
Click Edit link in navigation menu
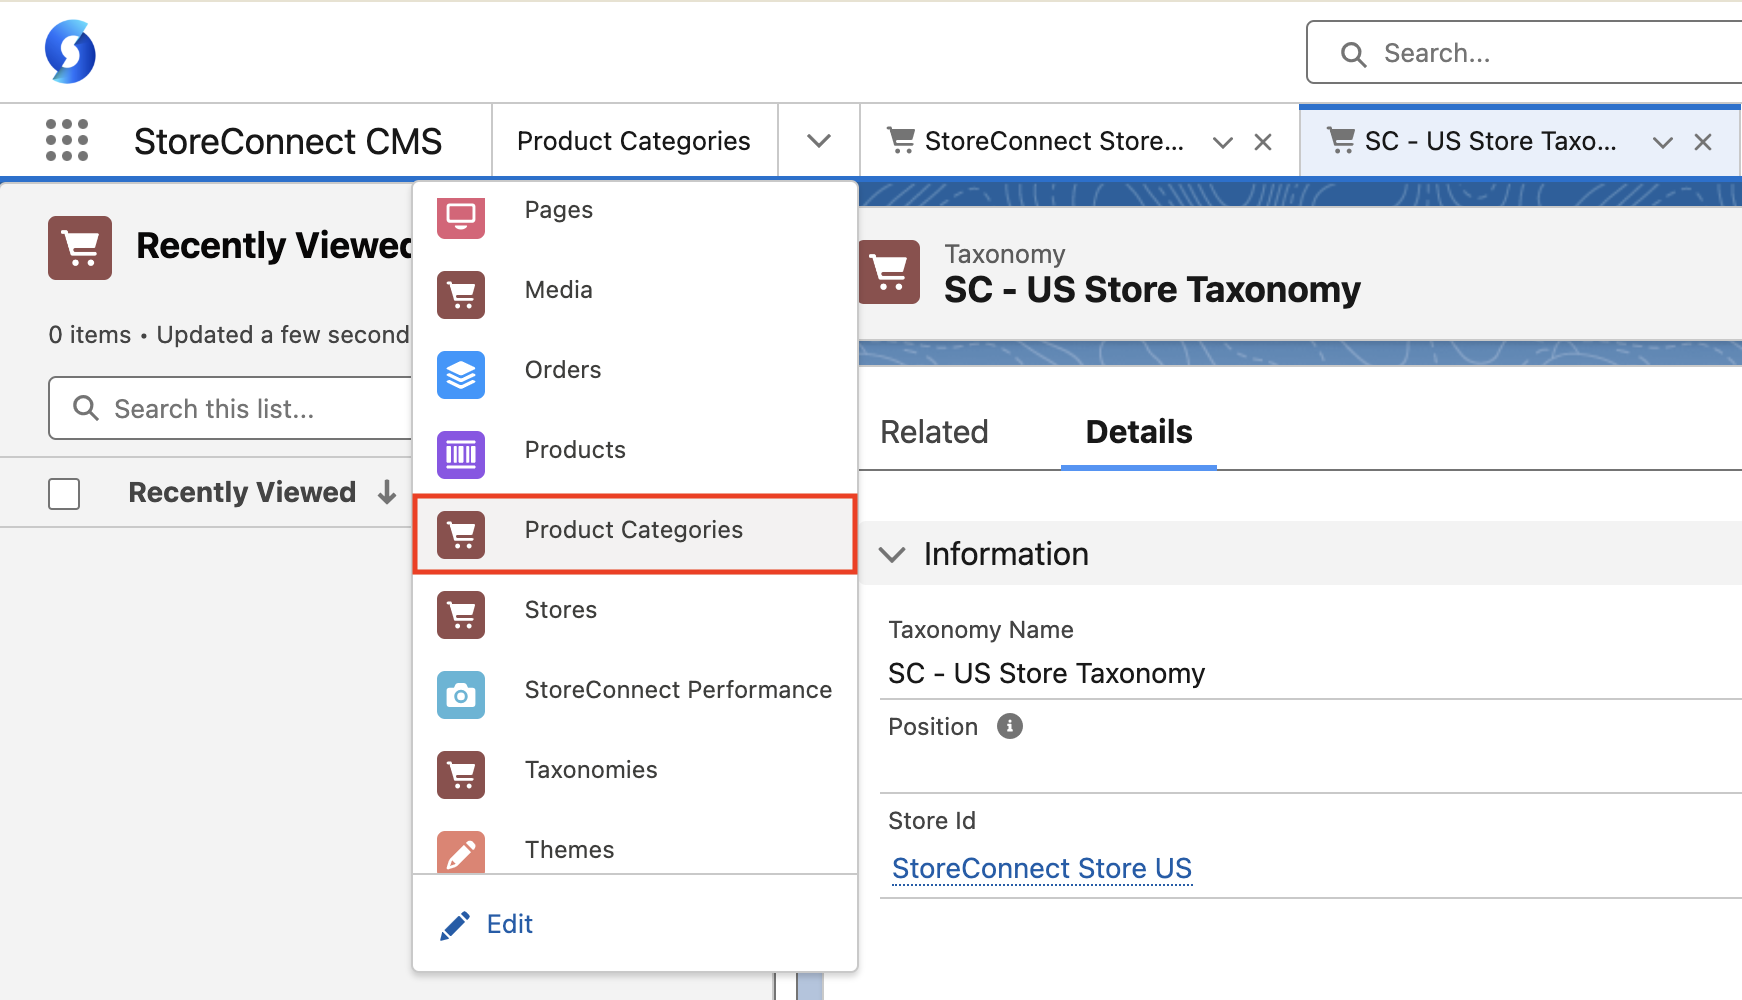click(x=509, y=924)
